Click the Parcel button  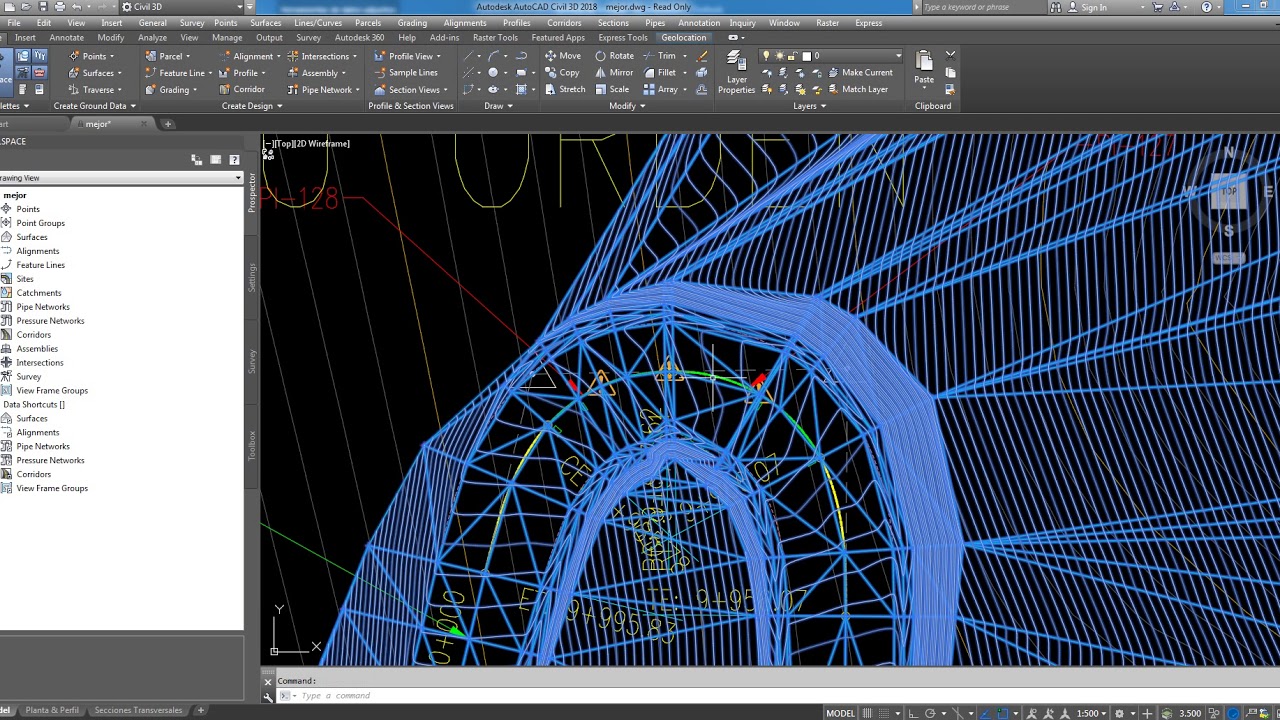point(164,56)
